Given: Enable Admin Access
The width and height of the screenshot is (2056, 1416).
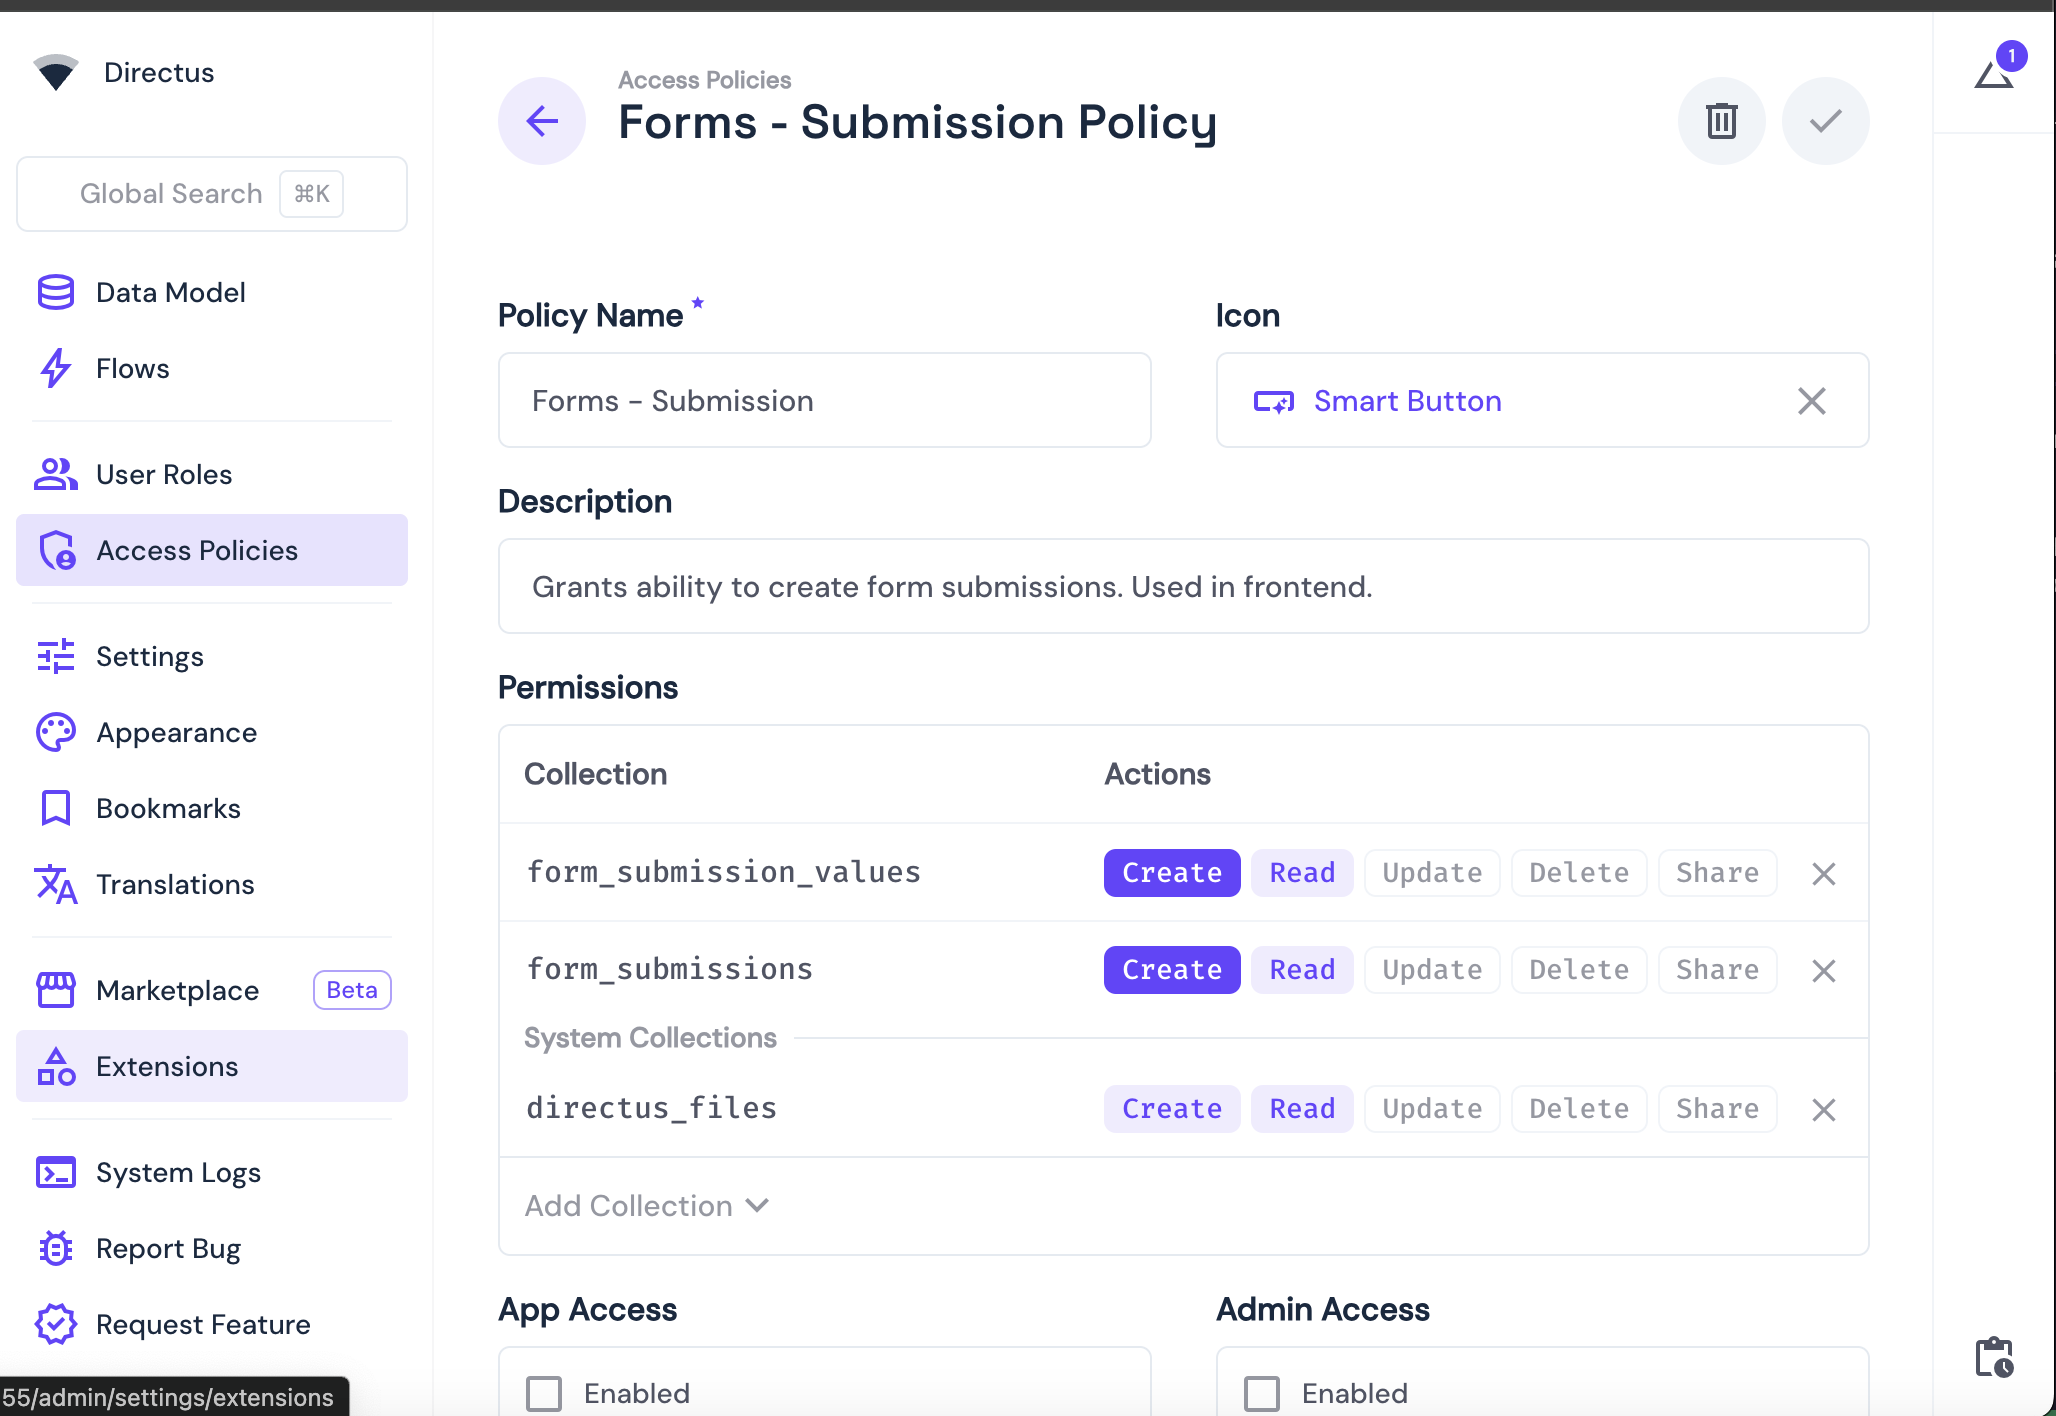Looking at the screenshot, I should pyautogui.click(x=1262, y=1392).
